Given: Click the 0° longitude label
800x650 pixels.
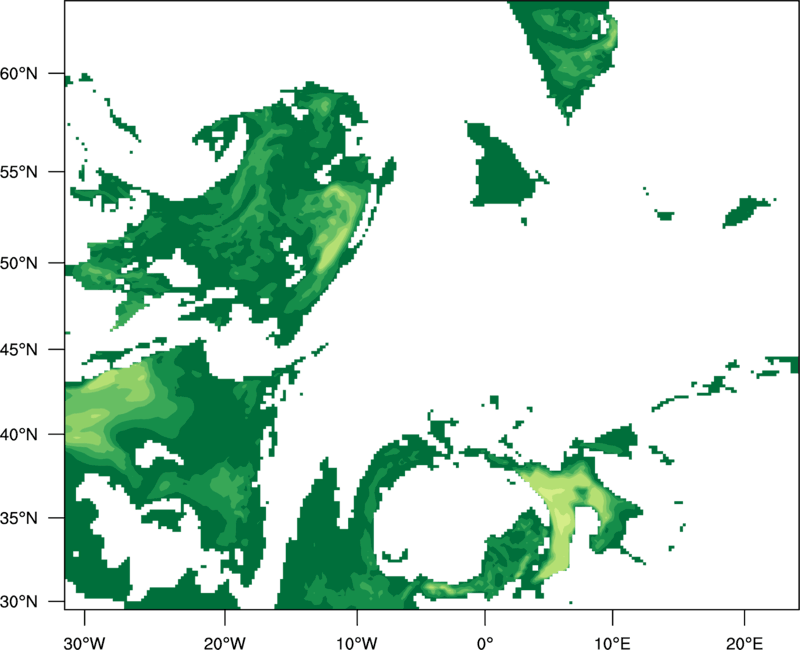Looking at the screenshot, I should click(x=485, y=643).
